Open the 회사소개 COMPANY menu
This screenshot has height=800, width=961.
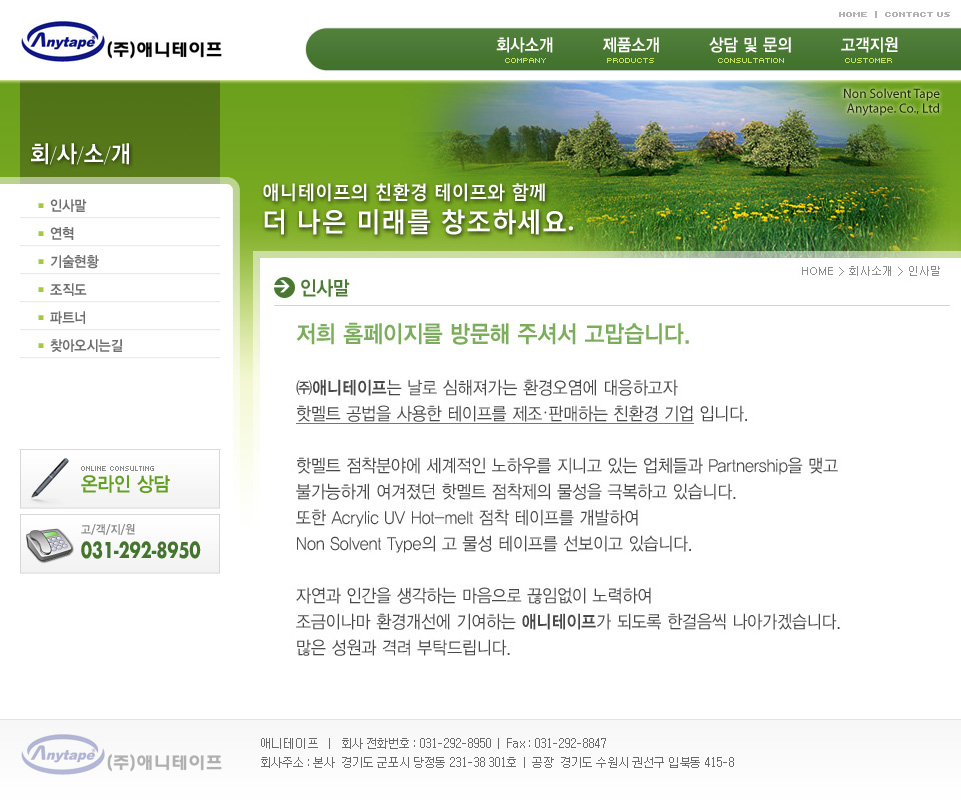pos(525,50)
